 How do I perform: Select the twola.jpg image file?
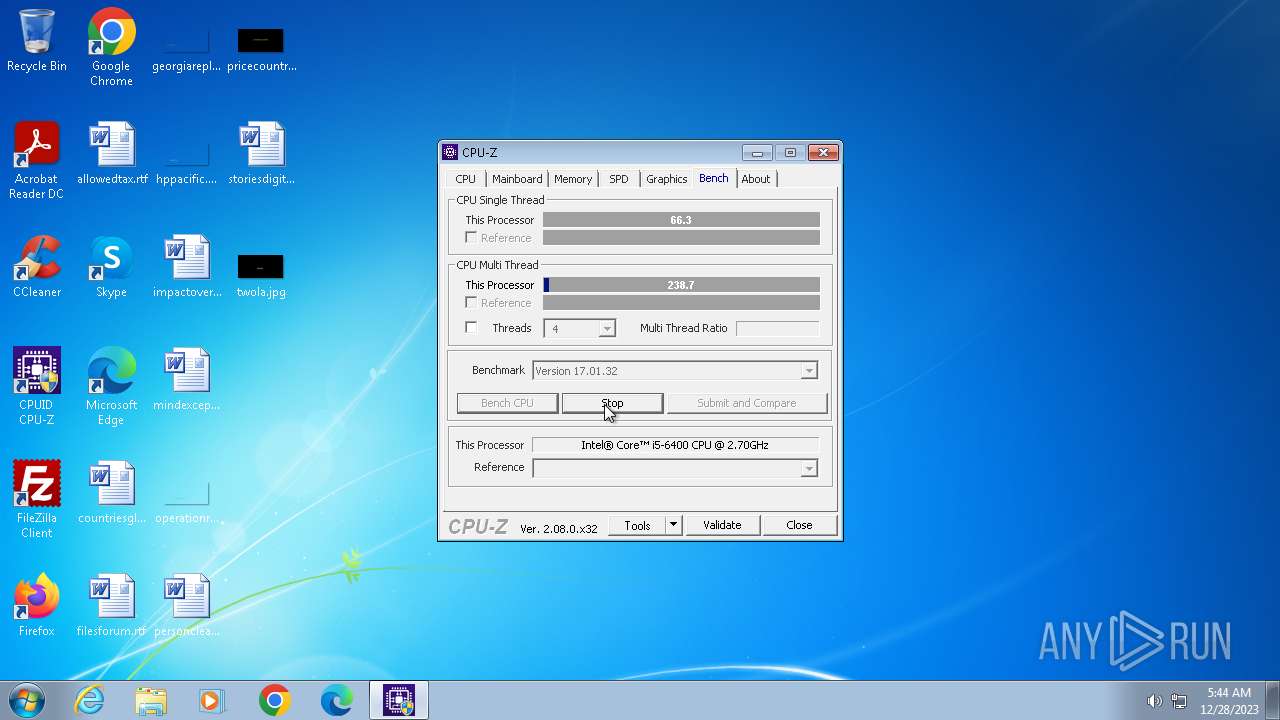261,273
